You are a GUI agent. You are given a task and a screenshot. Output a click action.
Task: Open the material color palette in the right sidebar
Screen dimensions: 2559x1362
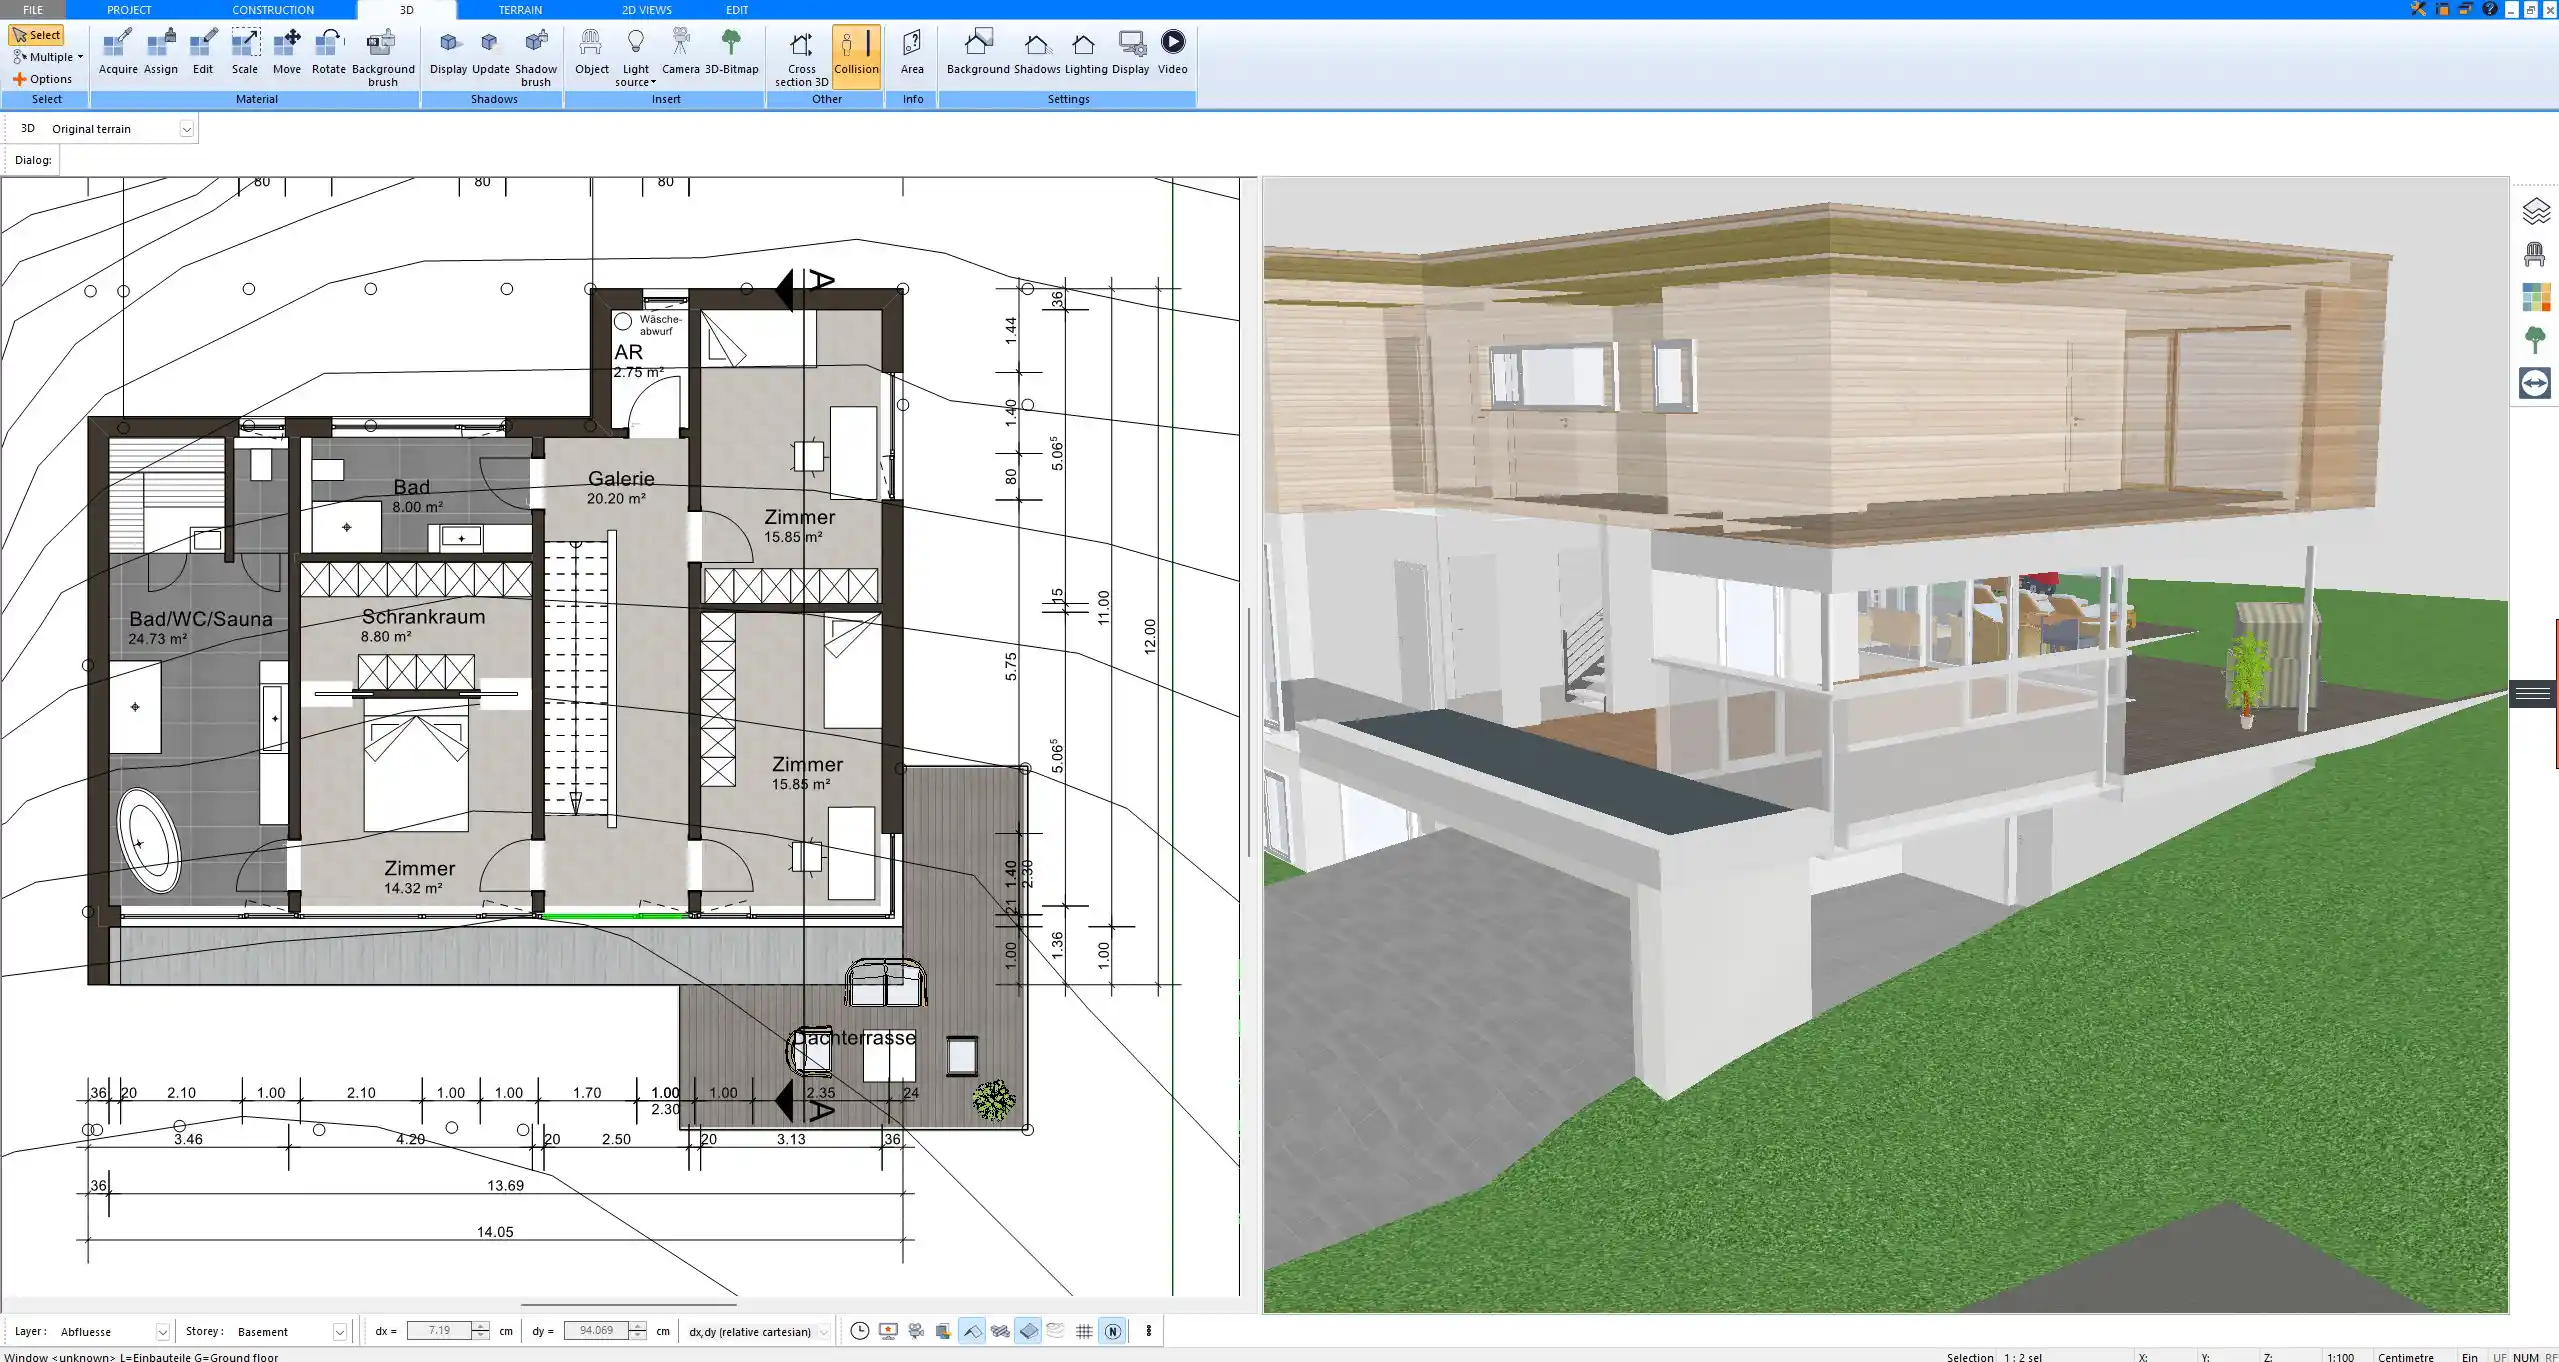tap(2538, 297)
